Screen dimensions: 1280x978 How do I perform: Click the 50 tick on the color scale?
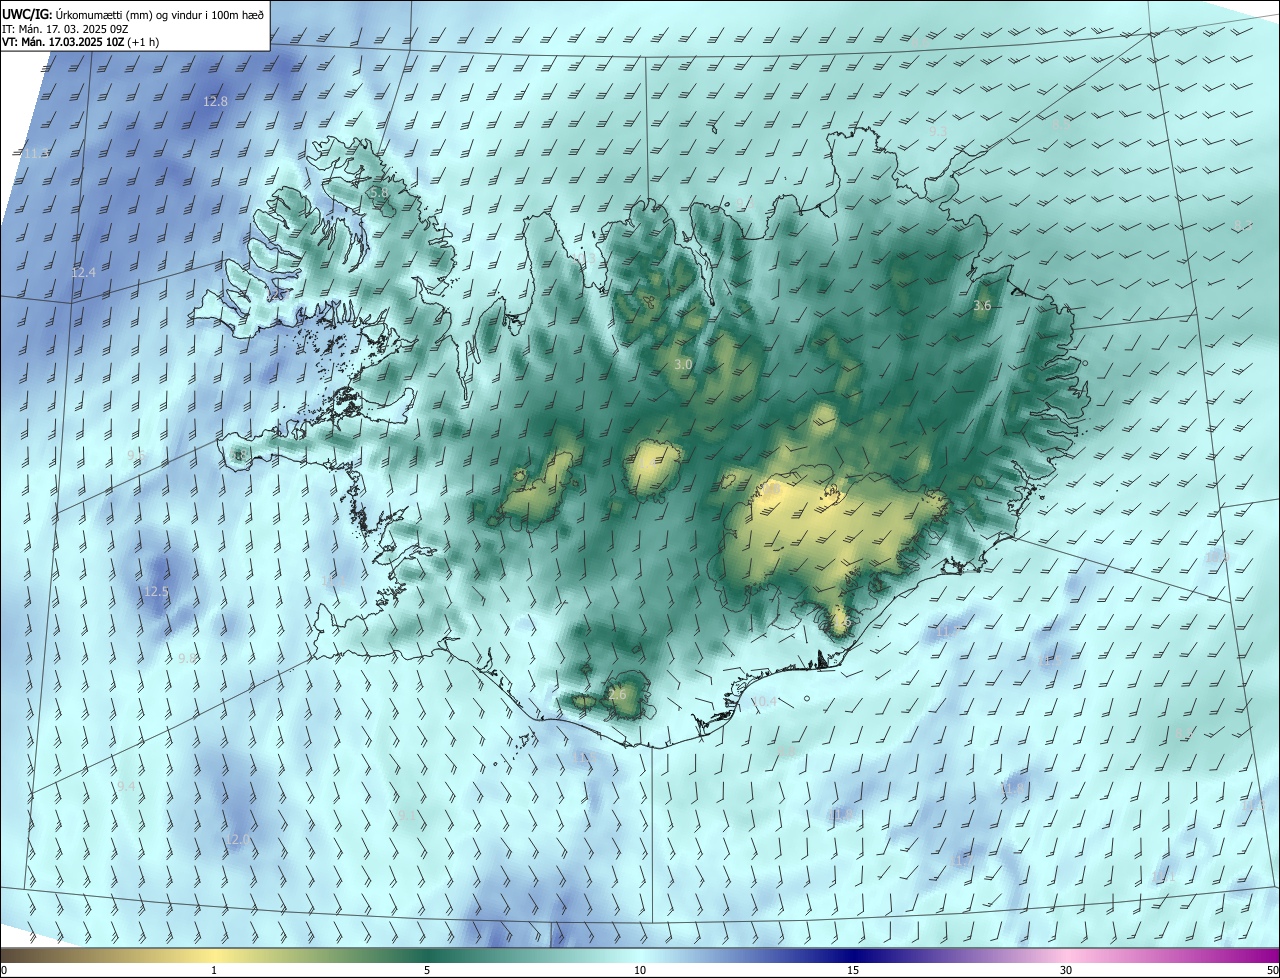pos(1272,971)
